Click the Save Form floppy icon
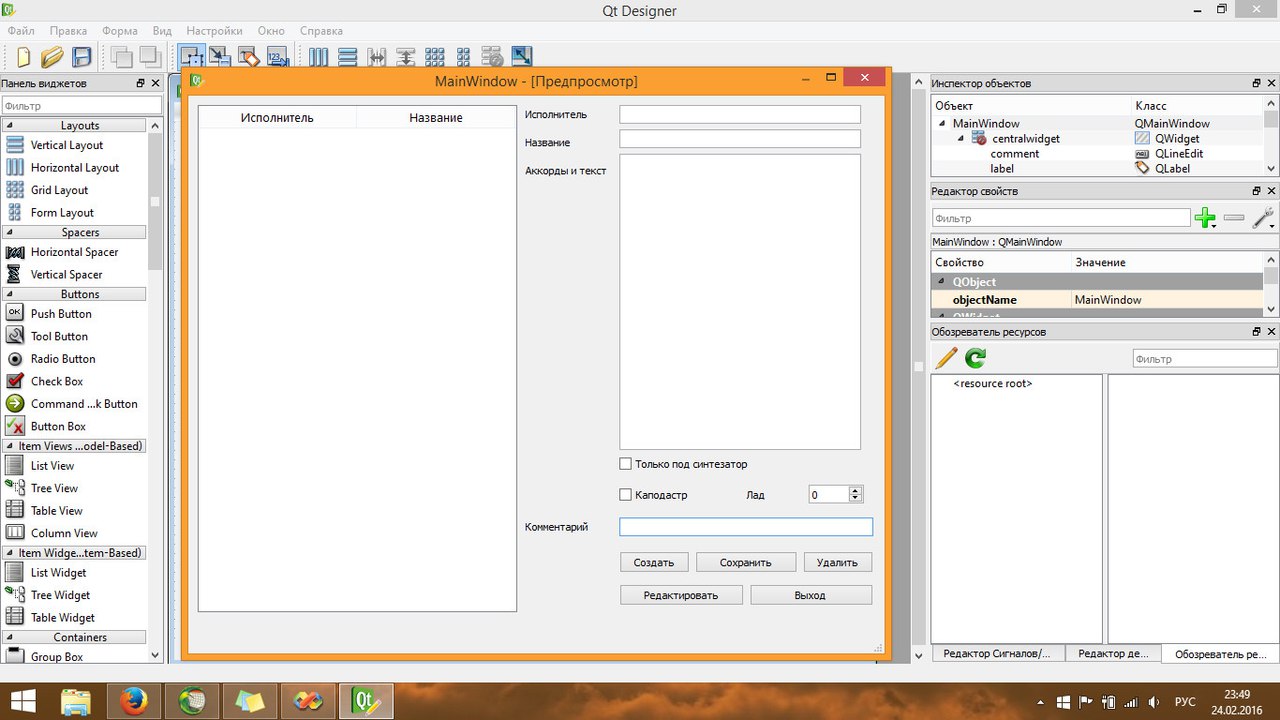The height and width of the screenshot is (720, 1280). click(x=81, y=57)
